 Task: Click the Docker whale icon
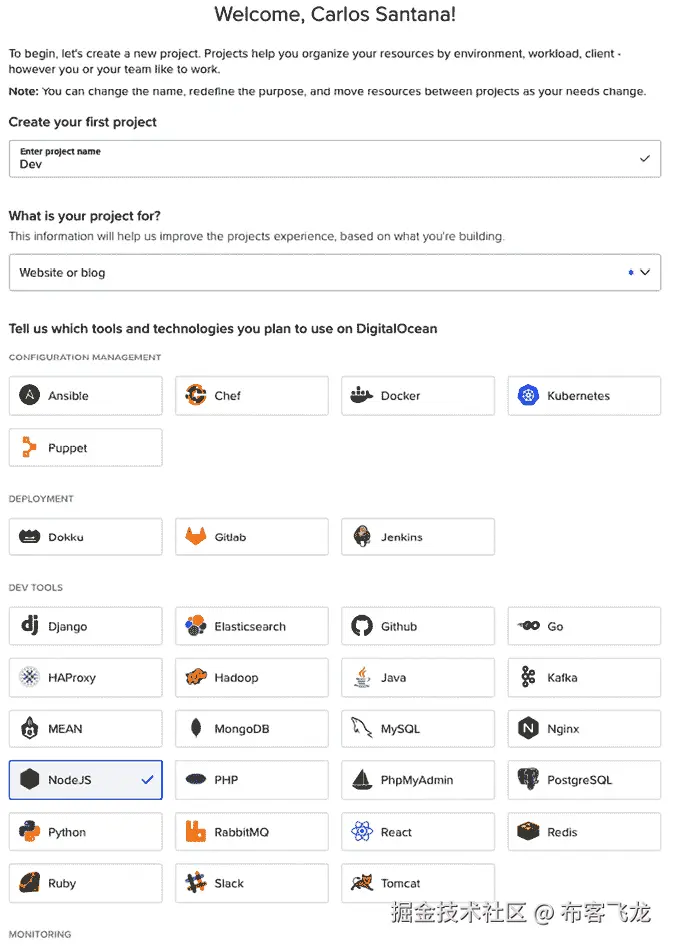(362, 396)
